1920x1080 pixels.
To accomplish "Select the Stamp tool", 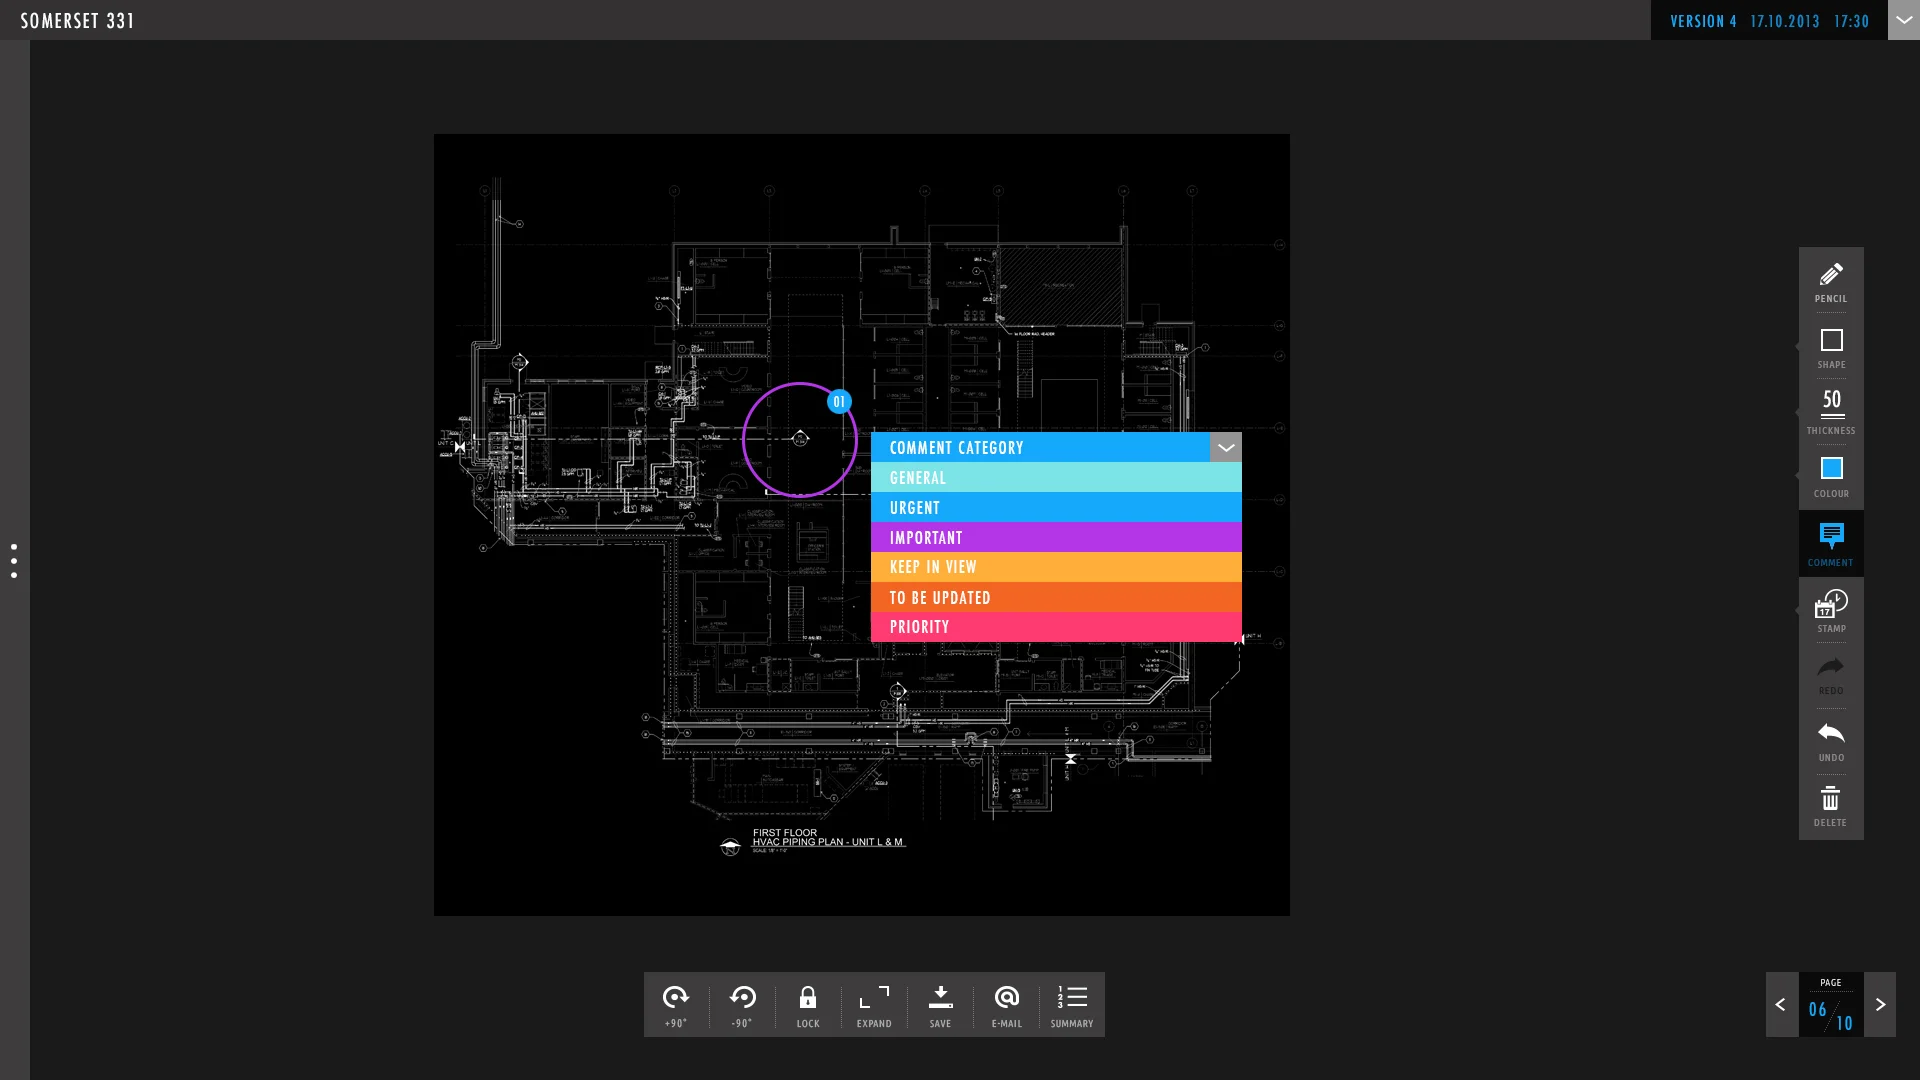I will pyautogui.click(x=1831, y=610).
